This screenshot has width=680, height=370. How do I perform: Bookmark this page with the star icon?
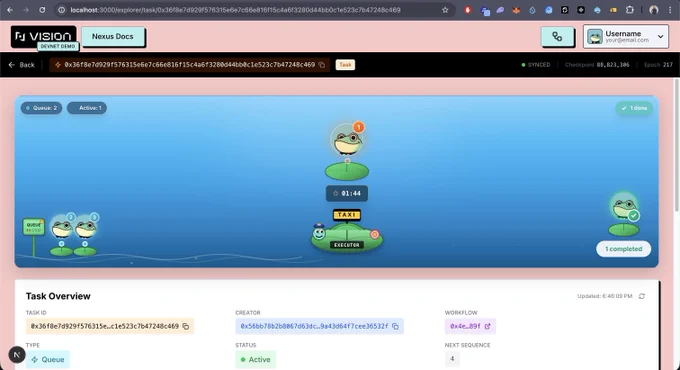pos(445,10)
